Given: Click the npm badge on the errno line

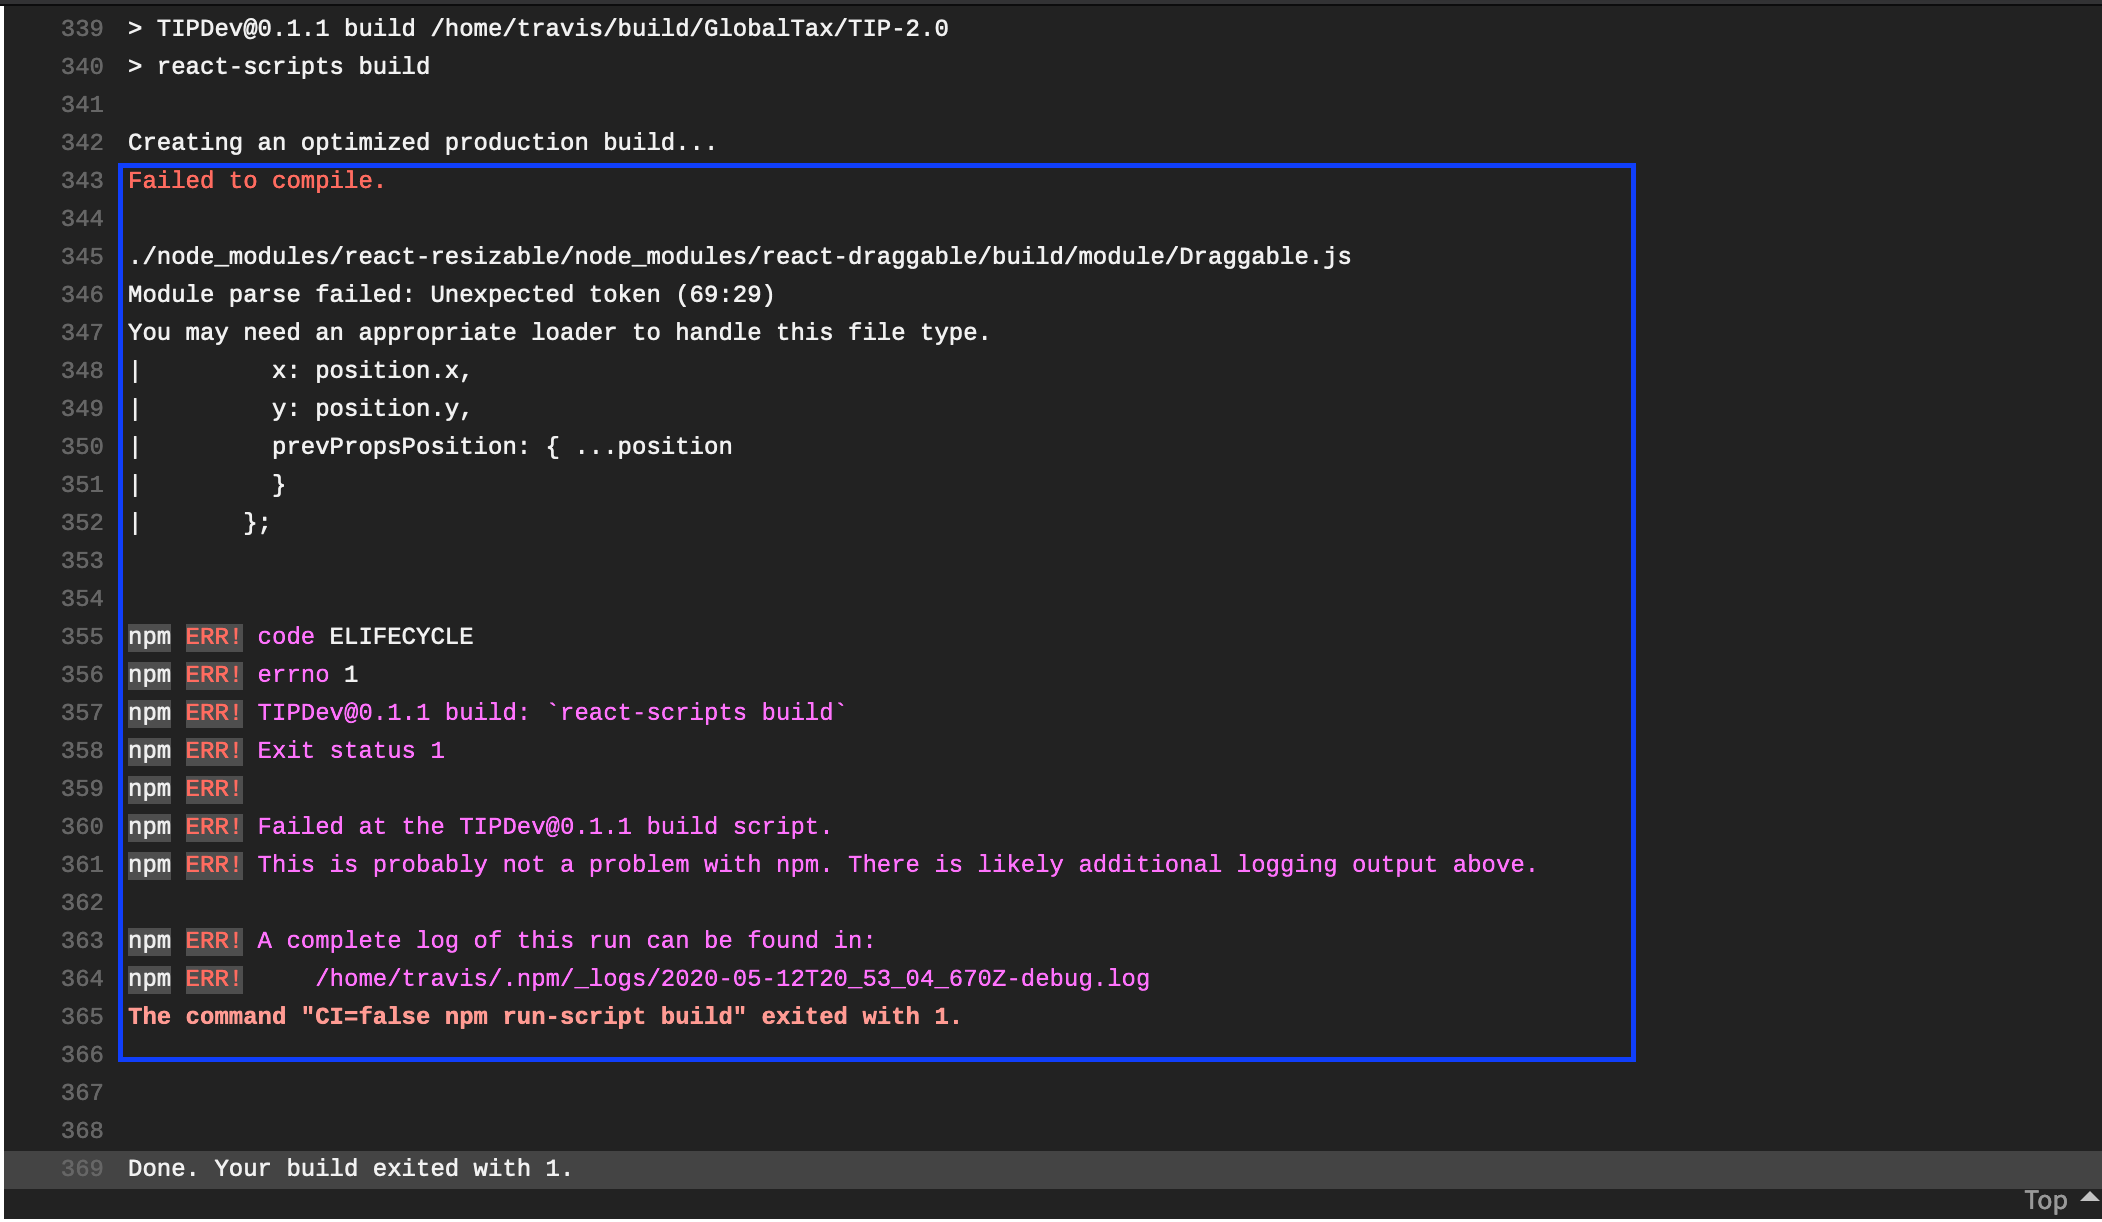Looking at the screenshot, I should 149,675.
